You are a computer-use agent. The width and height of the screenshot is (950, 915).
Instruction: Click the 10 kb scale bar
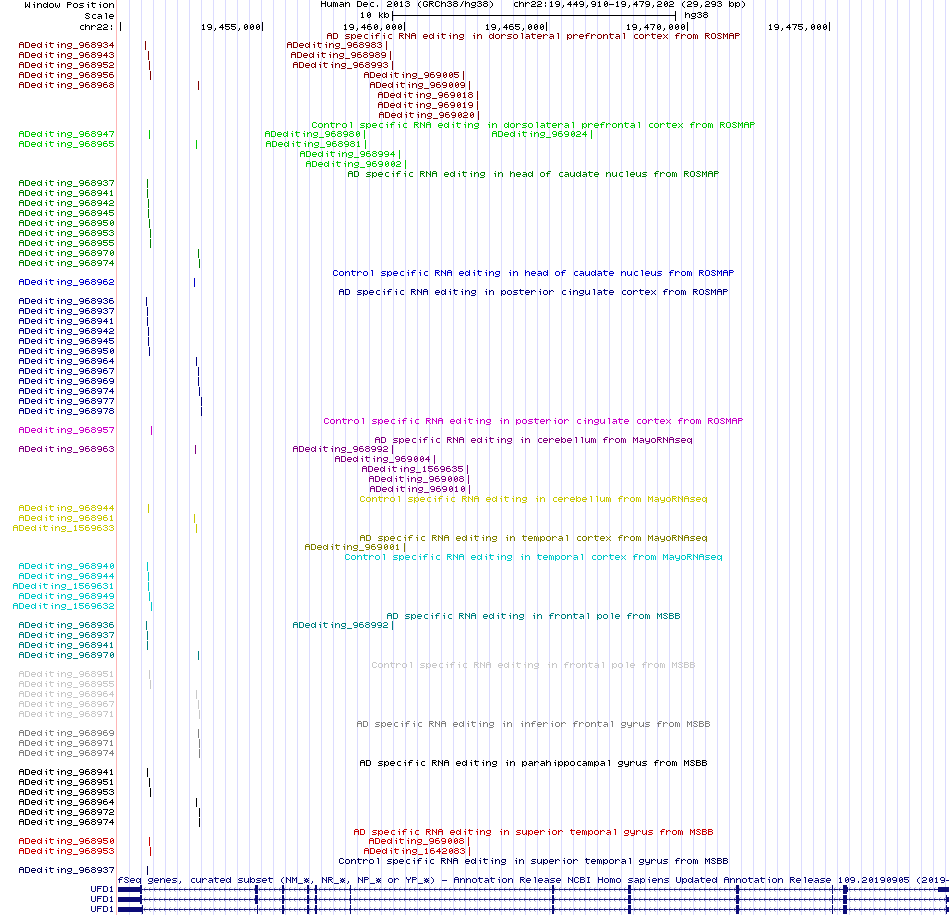[534, 15]
